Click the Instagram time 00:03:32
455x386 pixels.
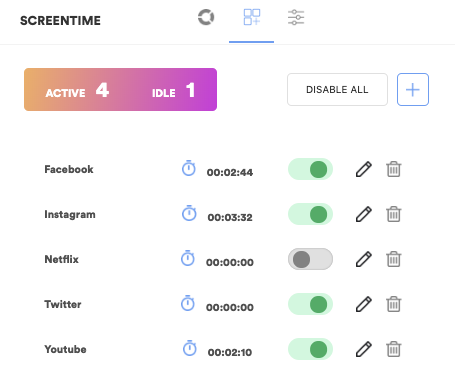tap(230, 217)
